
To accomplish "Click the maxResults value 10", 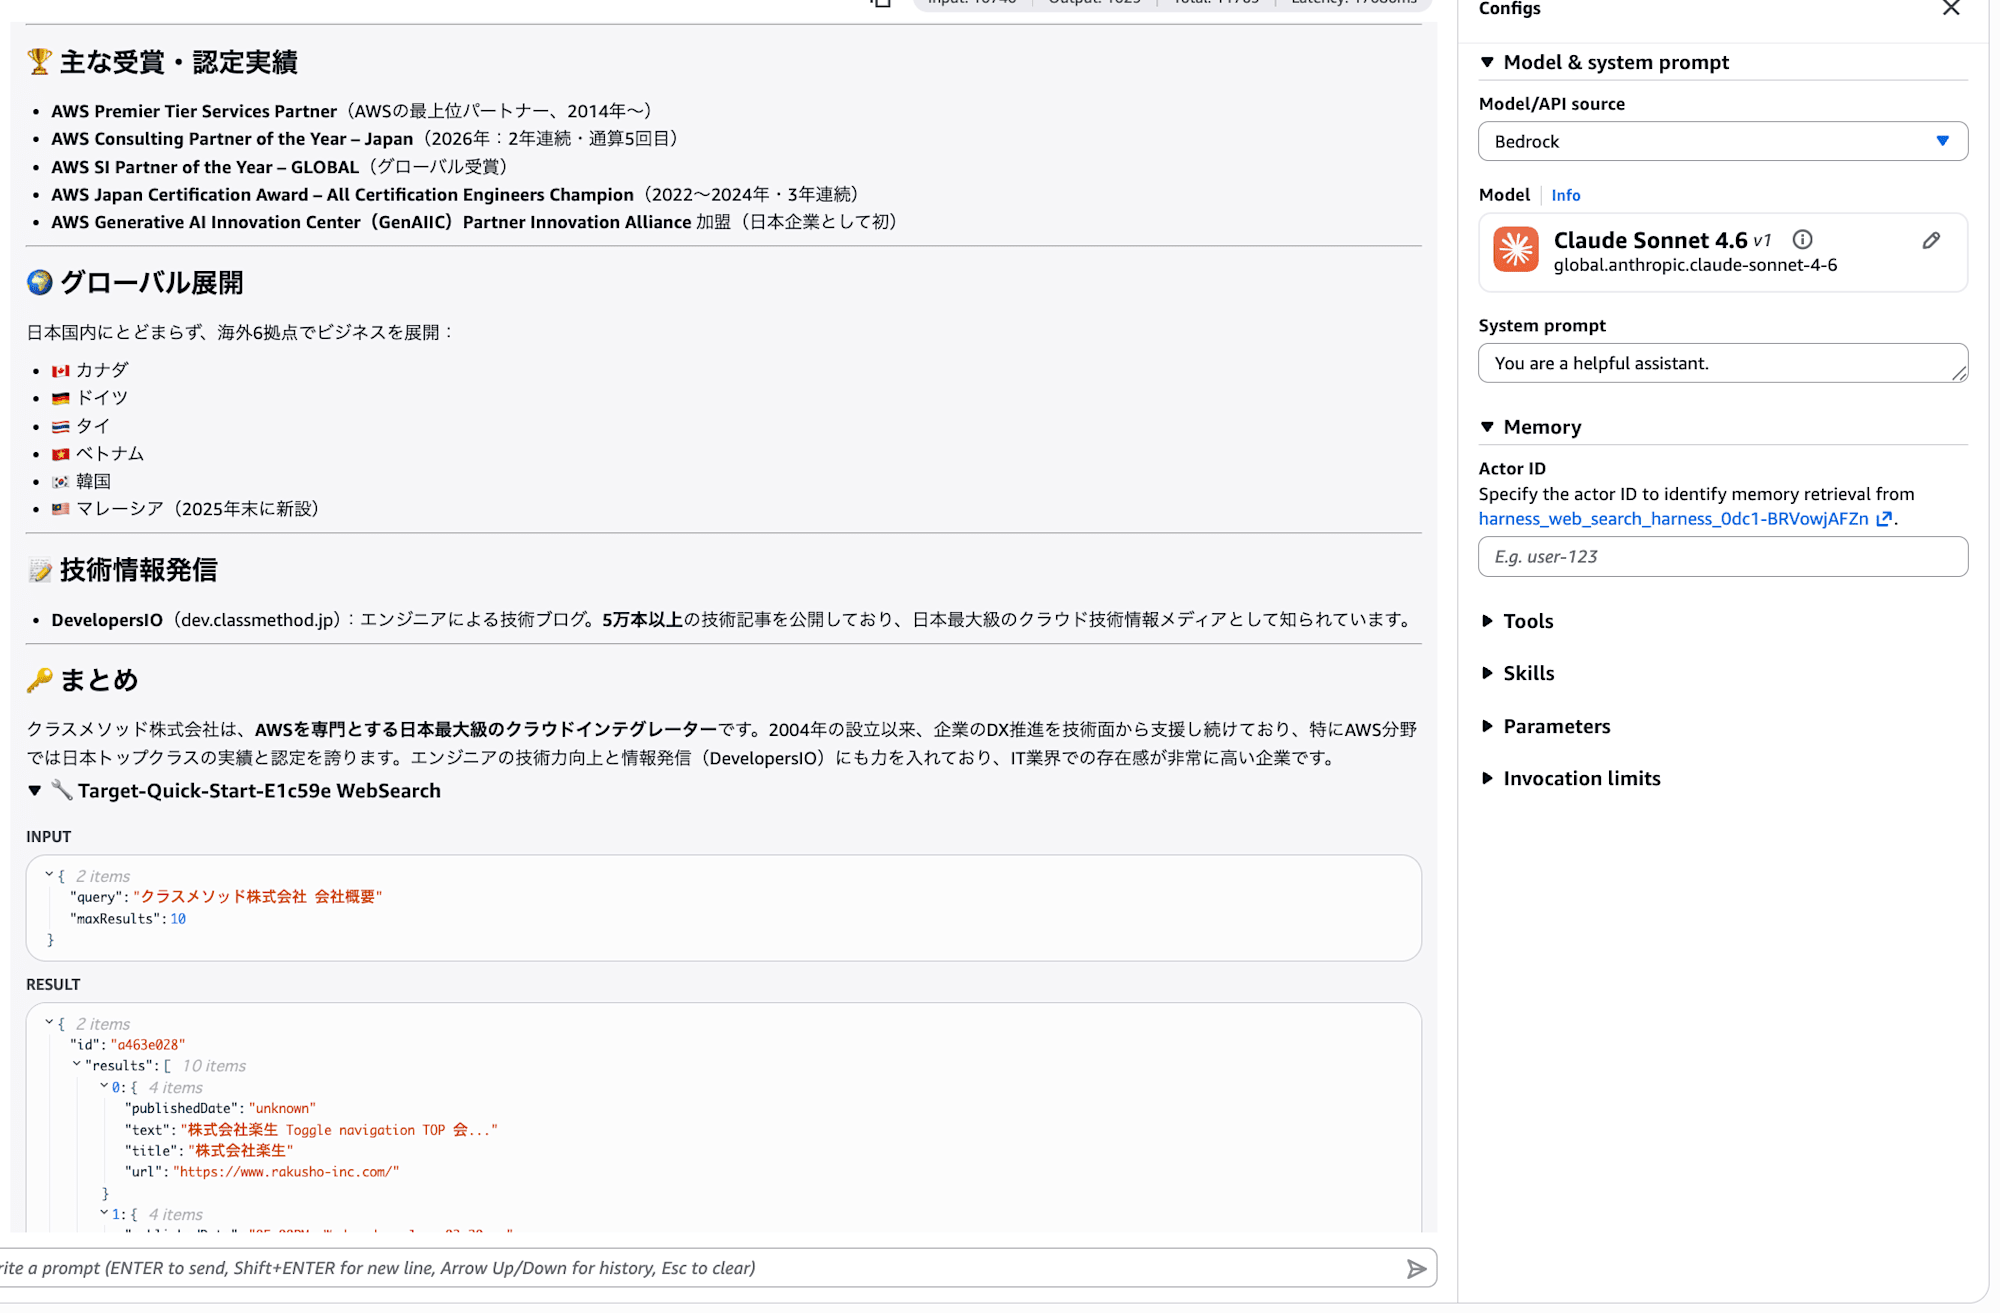I will click(178, 919).
